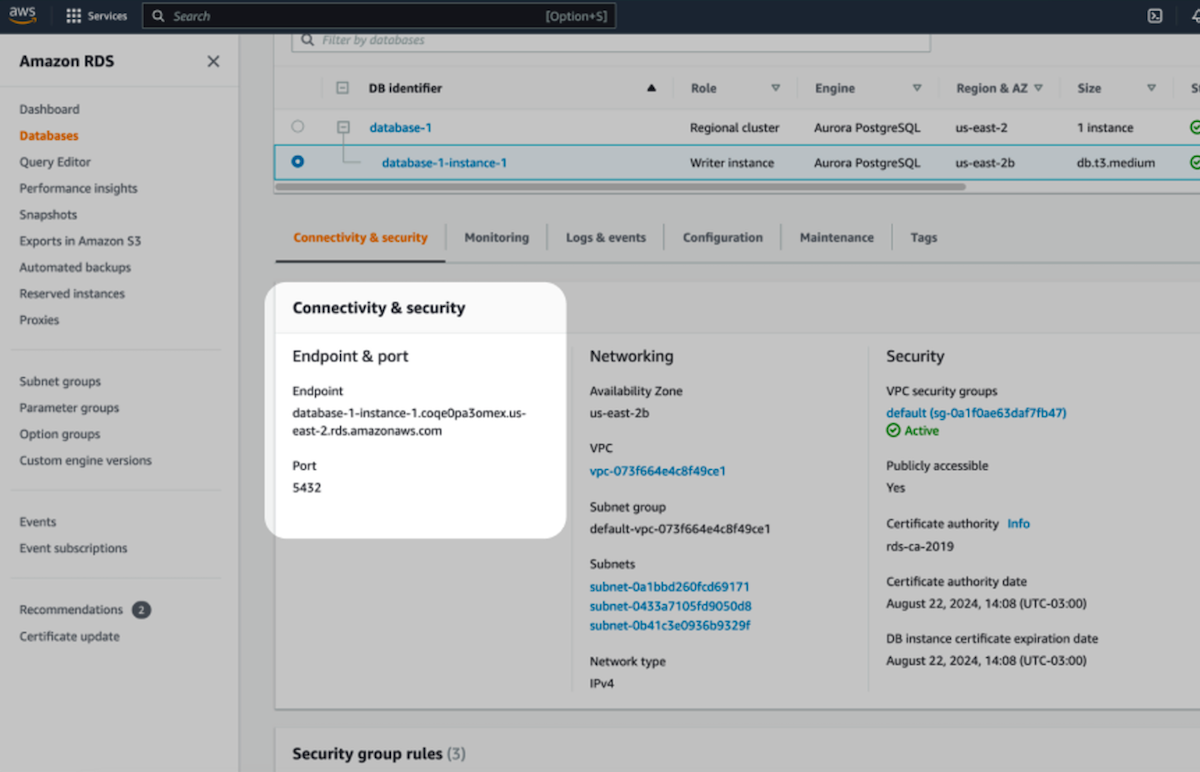Close the Amazon RDS side panel

(213, 62)
